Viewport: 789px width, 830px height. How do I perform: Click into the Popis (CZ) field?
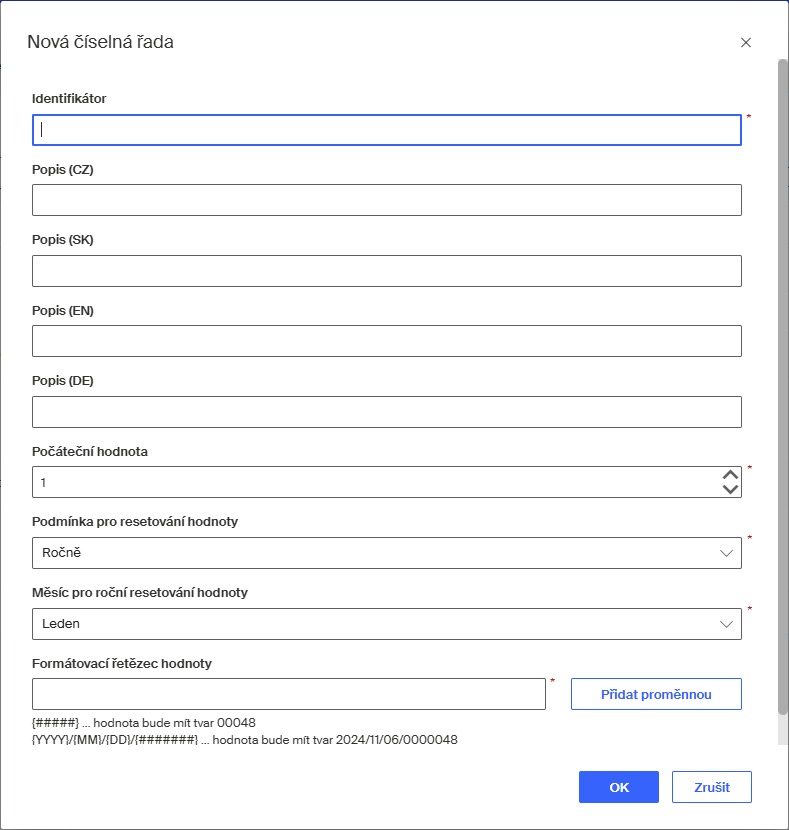(x=386, y=200)
